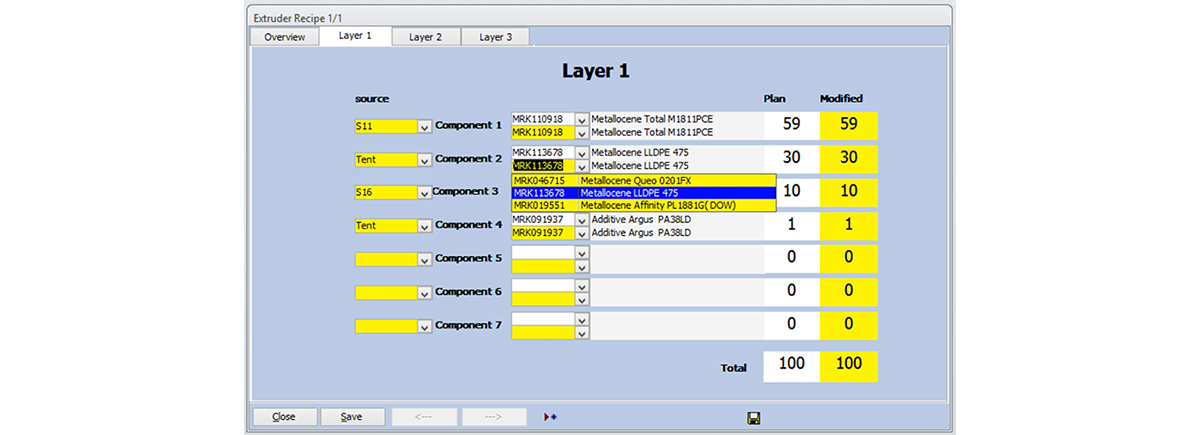1200x435 pixels.
Task: Open source dropdown for Component 1 (S11)
Action: pos(424,127)
